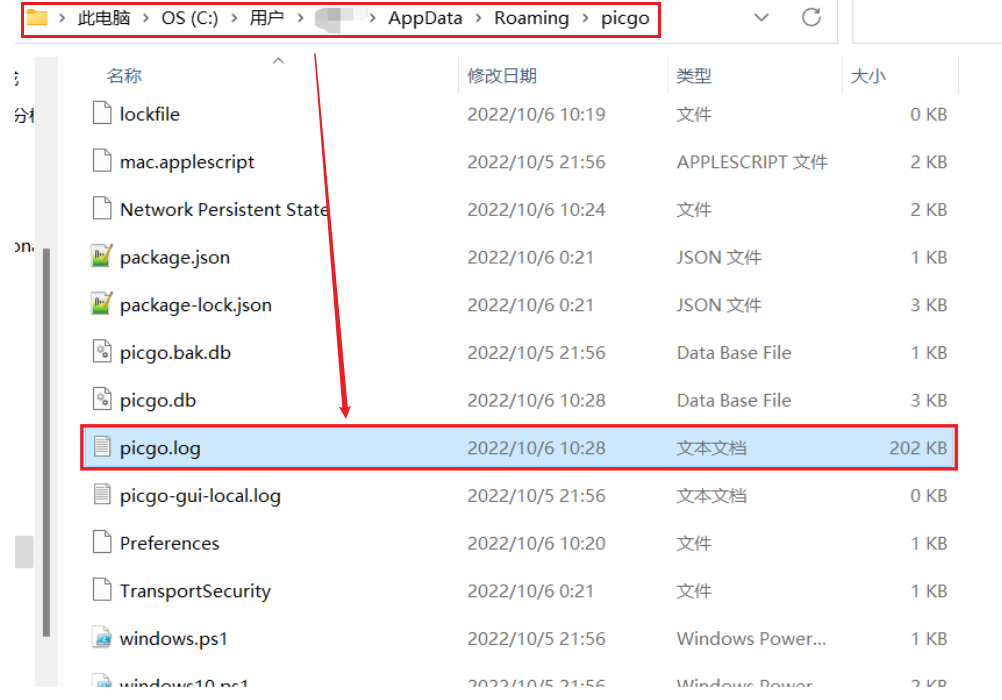Expand the chevron after Roaming breadcrumb

point(585,19)
